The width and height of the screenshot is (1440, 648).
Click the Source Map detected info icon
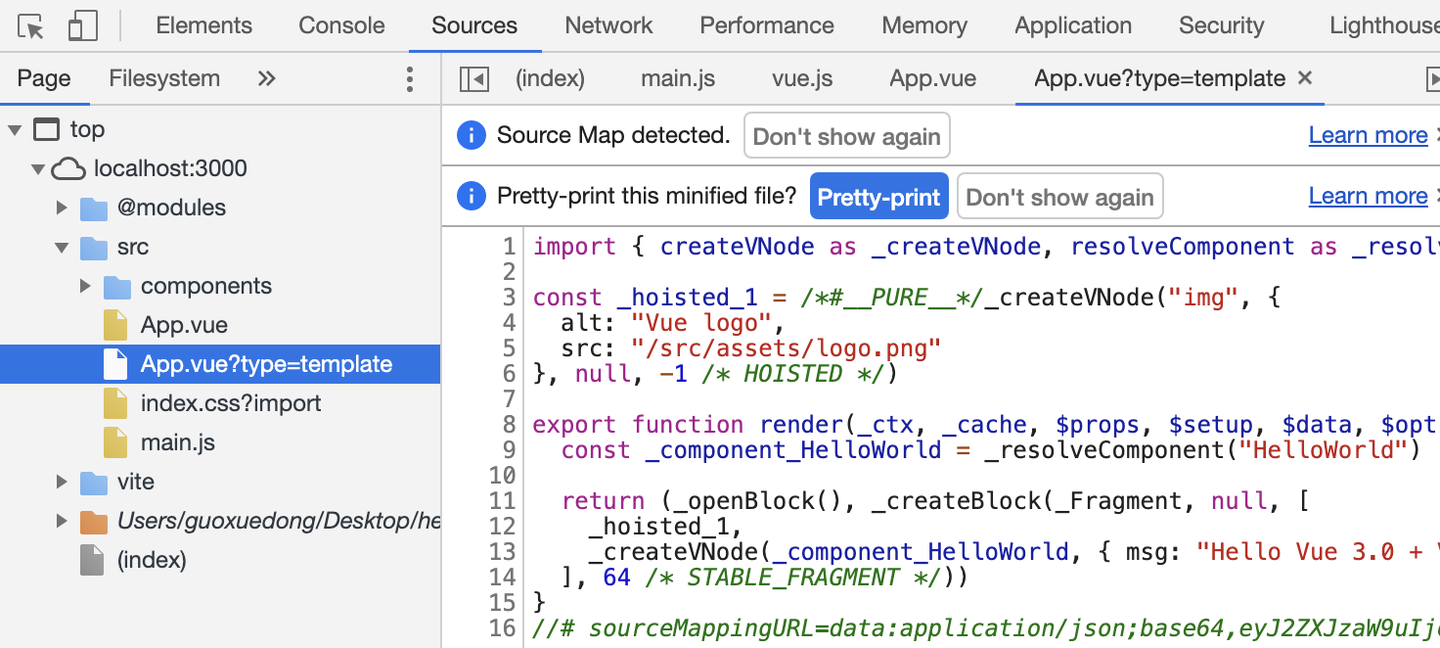[x=471, y=135]
